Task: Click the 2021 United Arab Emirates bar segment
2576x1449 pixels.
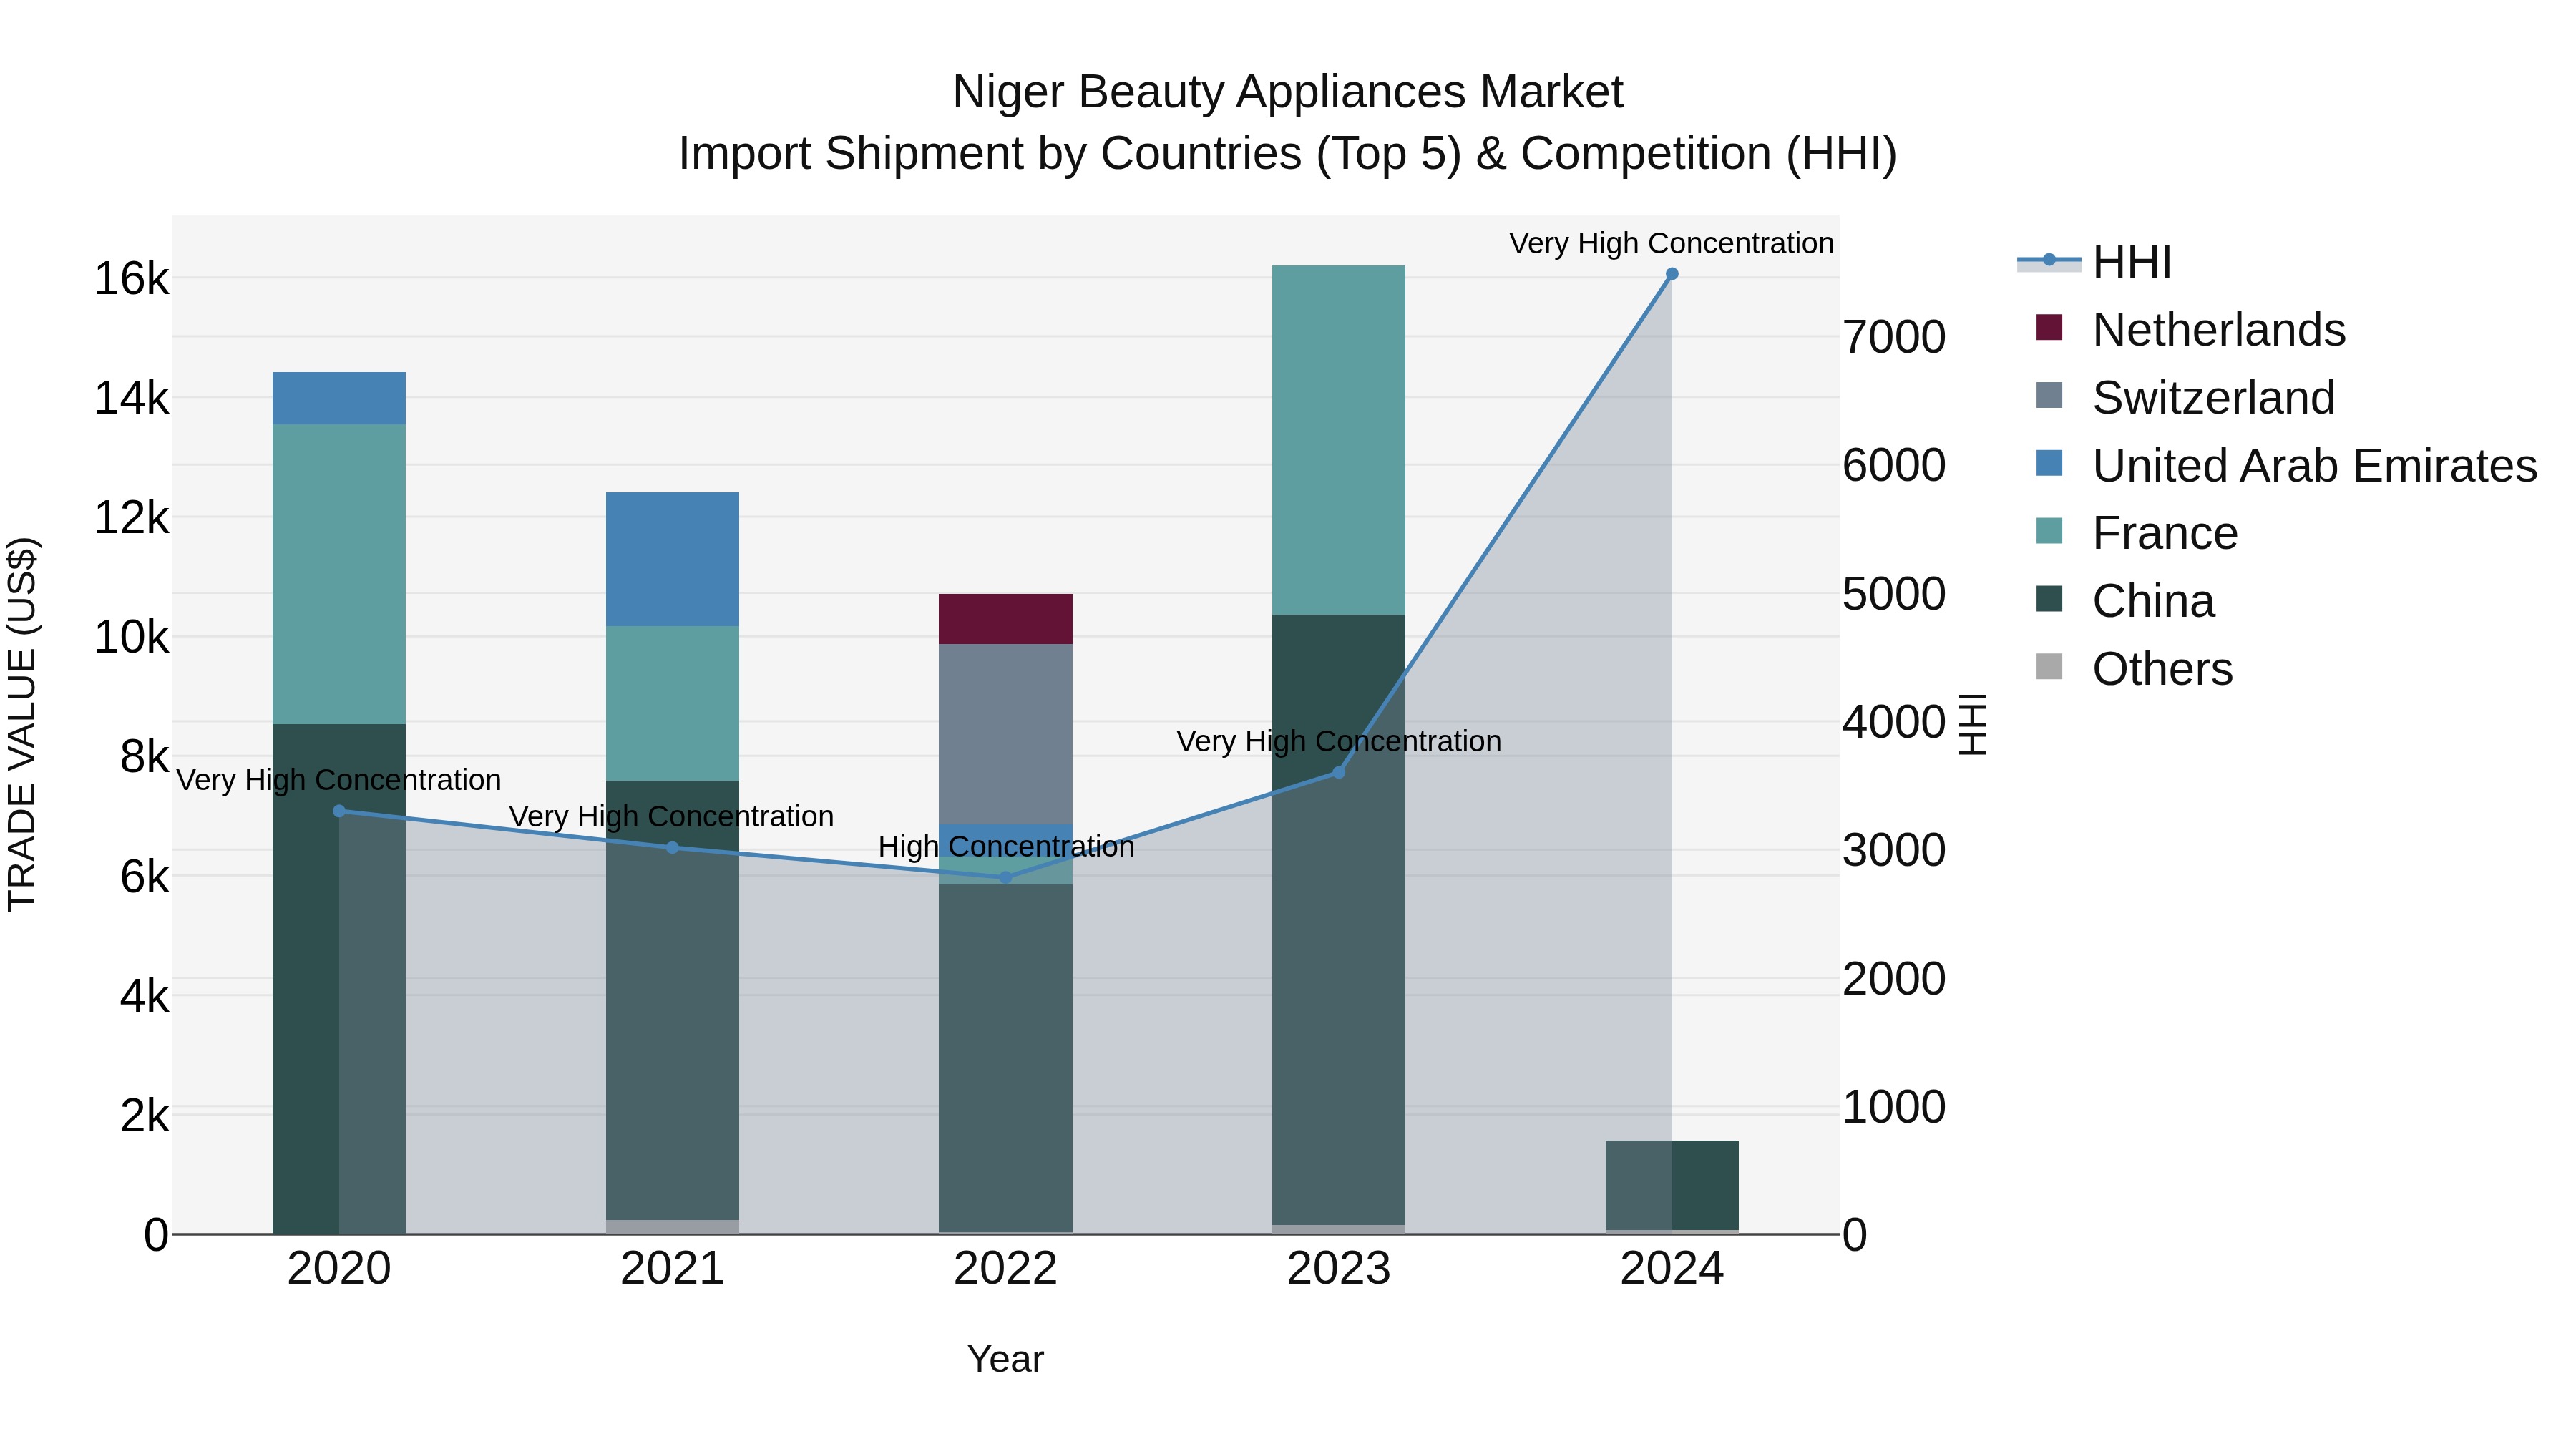Action: point(672,559)
